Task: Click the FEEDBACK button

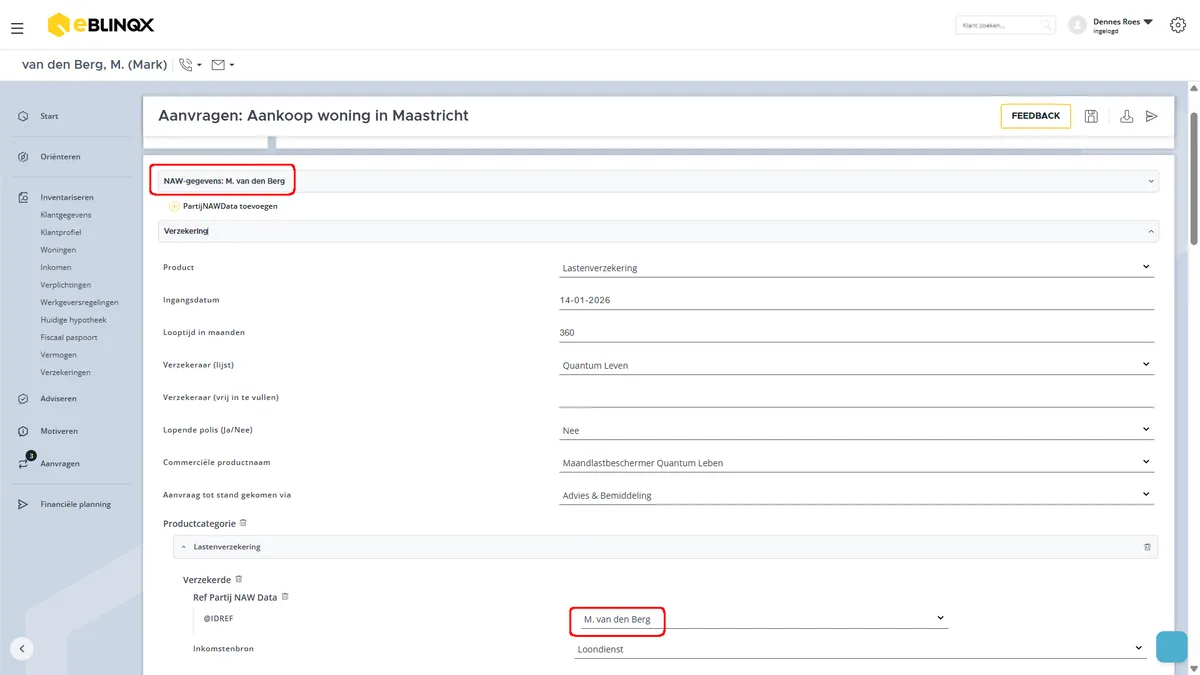Action: tap(1035, 116)
